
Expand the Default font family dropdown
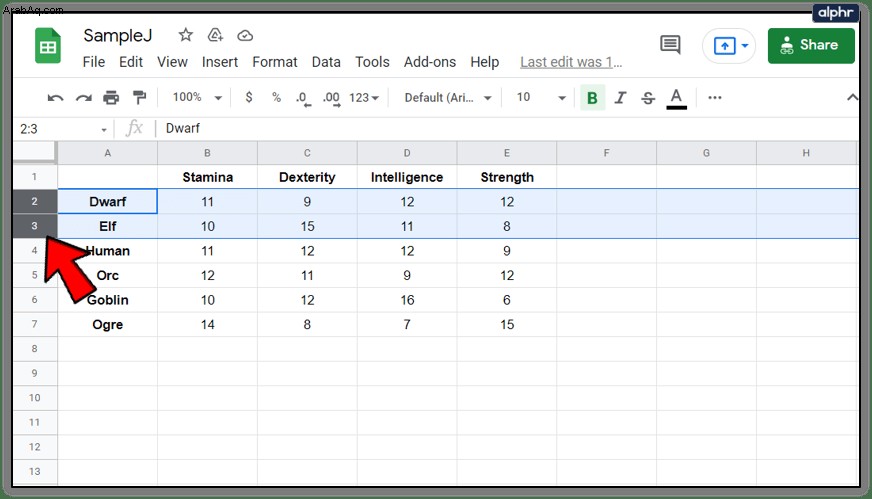pyautogui.click(x=448, y=98)
